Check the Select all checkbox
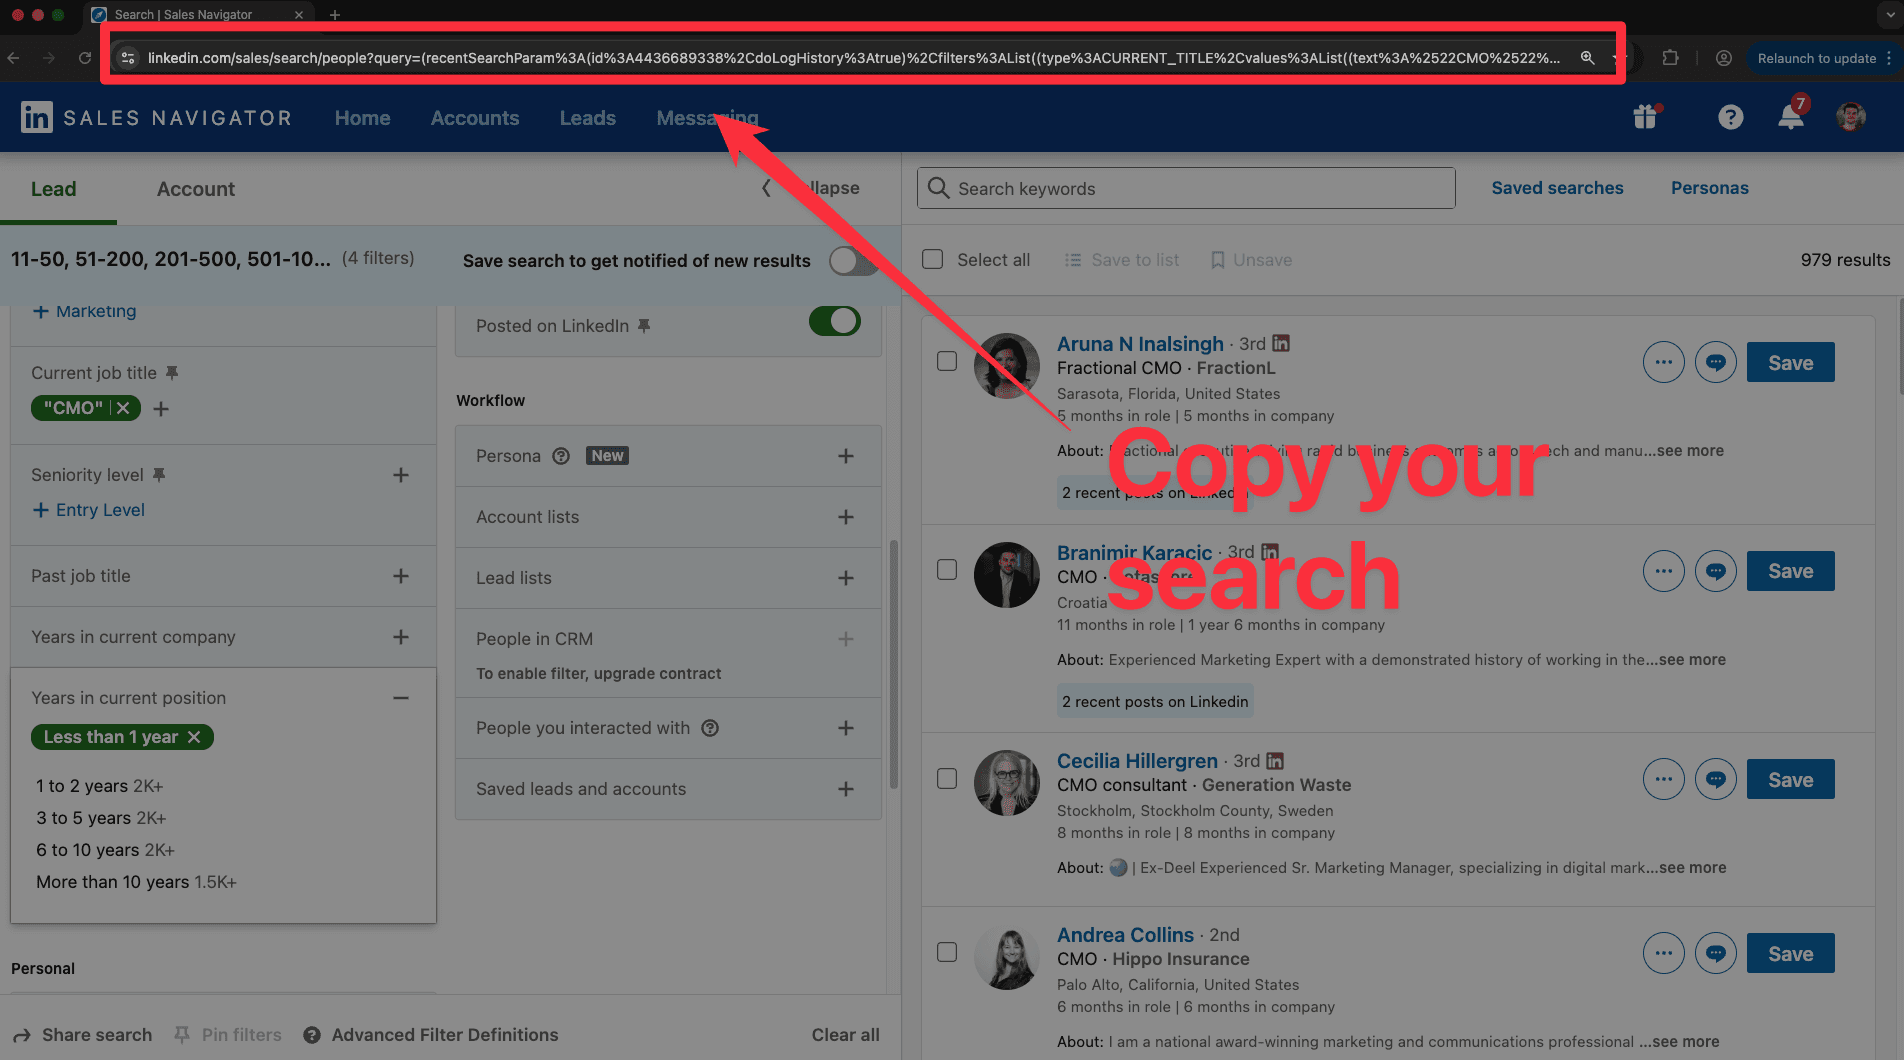The height and width of the screenshot is (1060, 1904). point(933,260)
